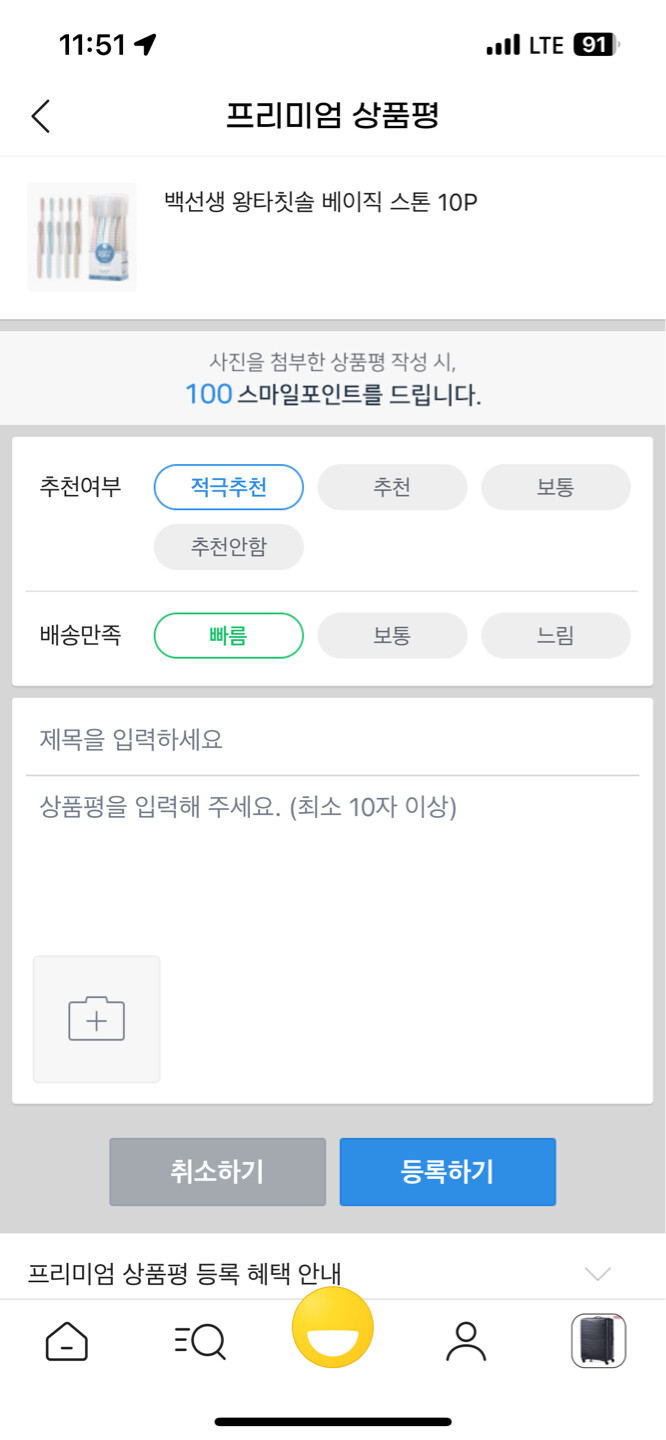The width and height of the screenshot is (666, 1440).
Task: Expand 프리미엄 상품평 등록 혜택 안내 chevron
Action: click(597, 1273)
